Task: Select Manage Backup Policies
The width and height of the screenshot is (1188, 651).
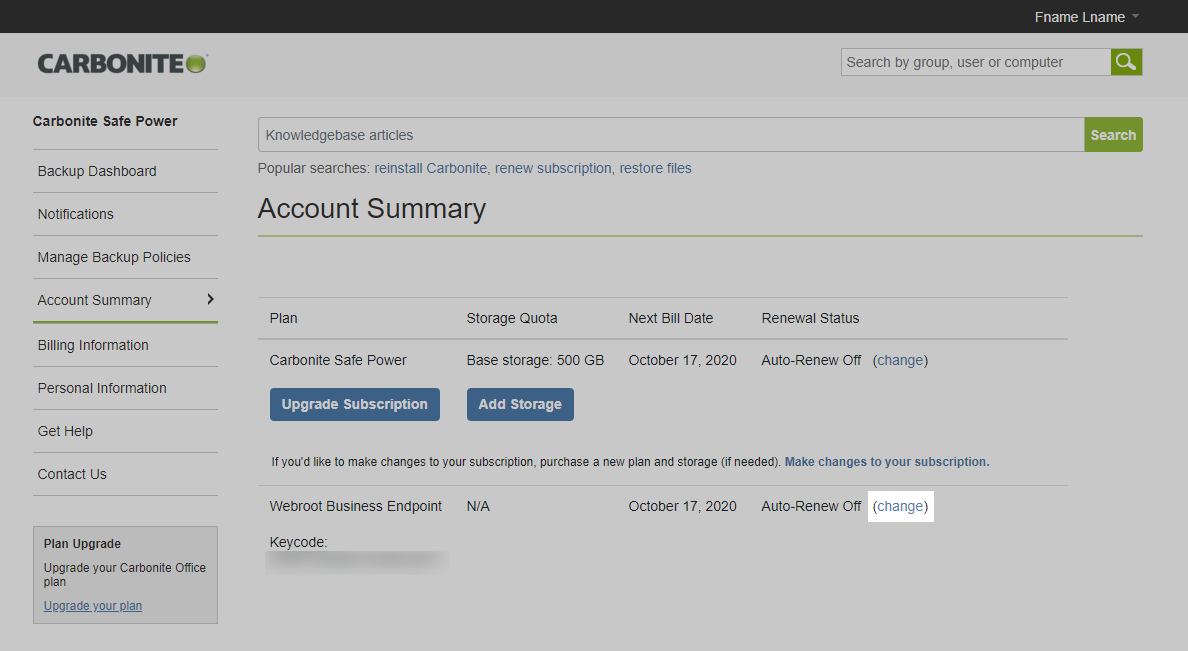Action: (114, 257)
